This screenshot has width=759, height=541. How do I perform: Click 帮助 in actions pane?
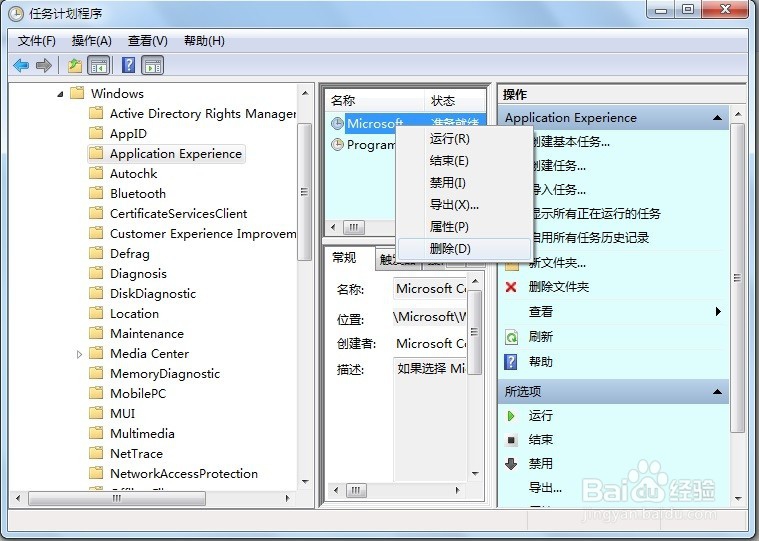pyautogui.click(x=541, y=361)
